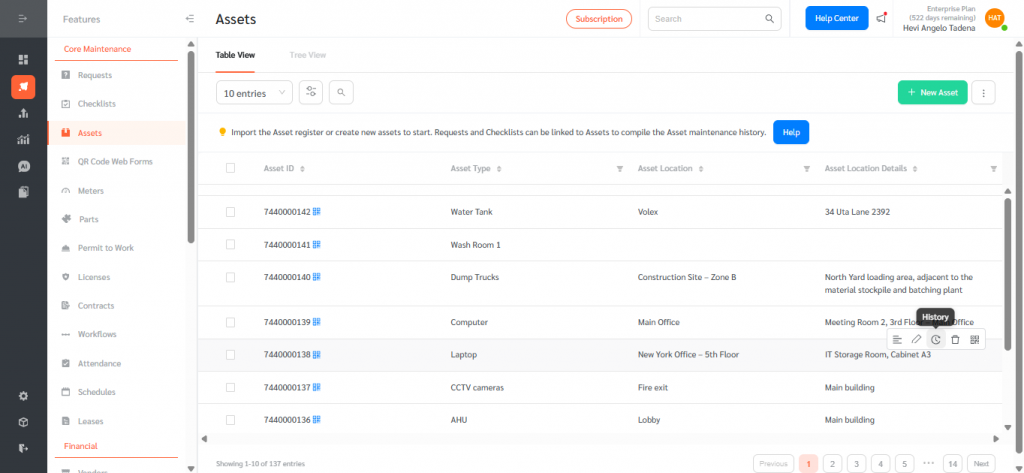Click the trash delete icon in row actions
1024x473 pixels.
(955, 340)
